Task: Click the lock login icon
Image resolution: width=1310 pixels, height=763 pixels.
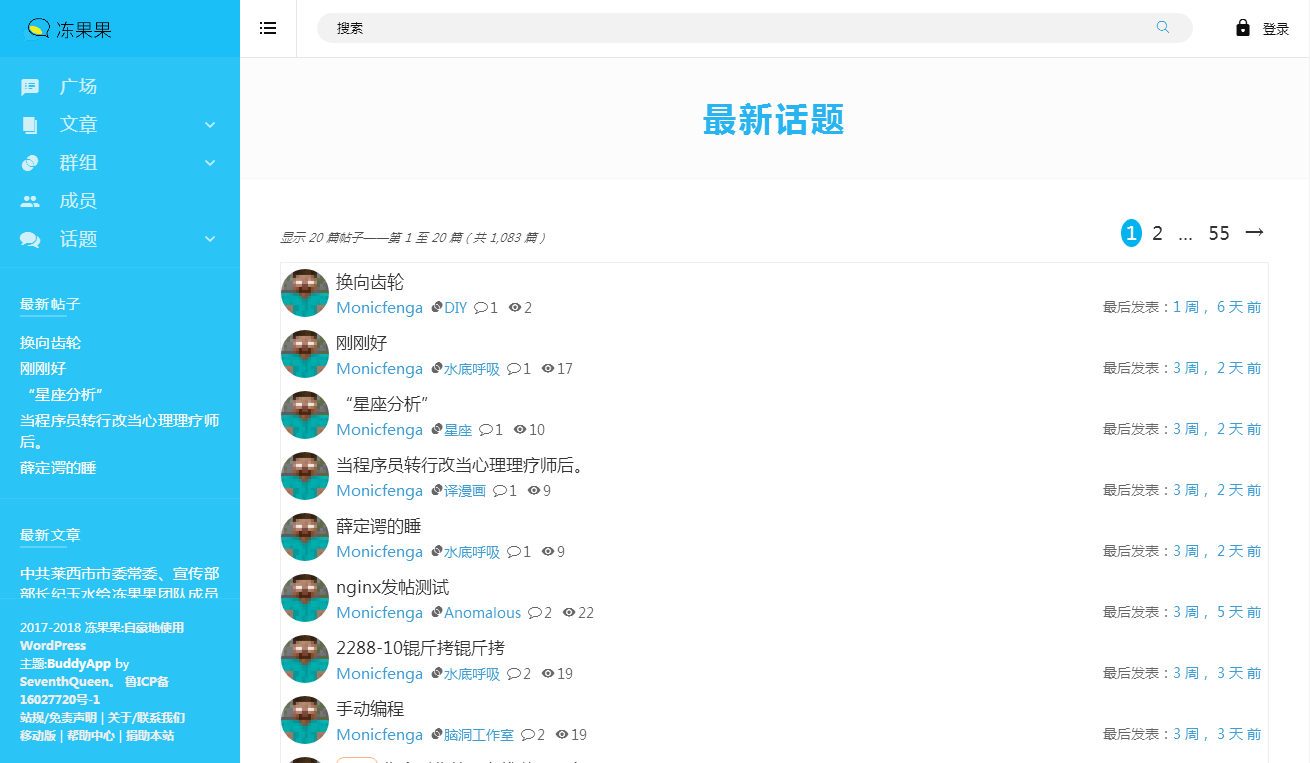Action: click(1243, 28)
